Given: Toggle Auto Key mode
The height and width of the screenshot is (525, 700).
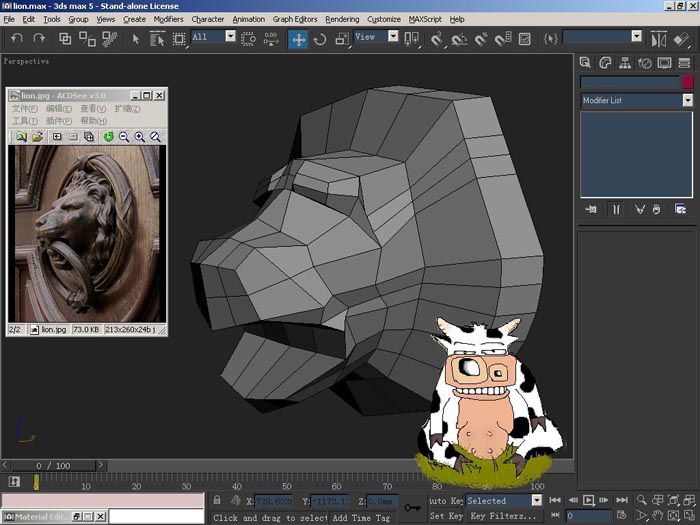Looking at the screenshot, I should point(446,500).
